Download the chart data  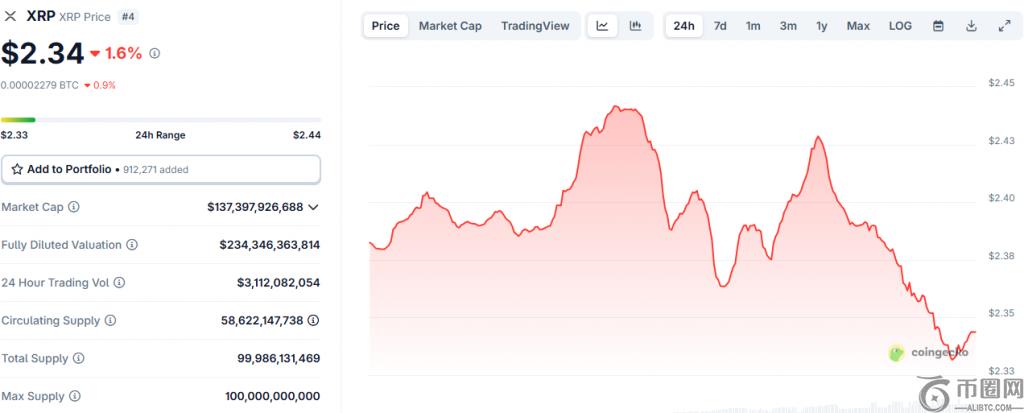[x=971, y=26]
